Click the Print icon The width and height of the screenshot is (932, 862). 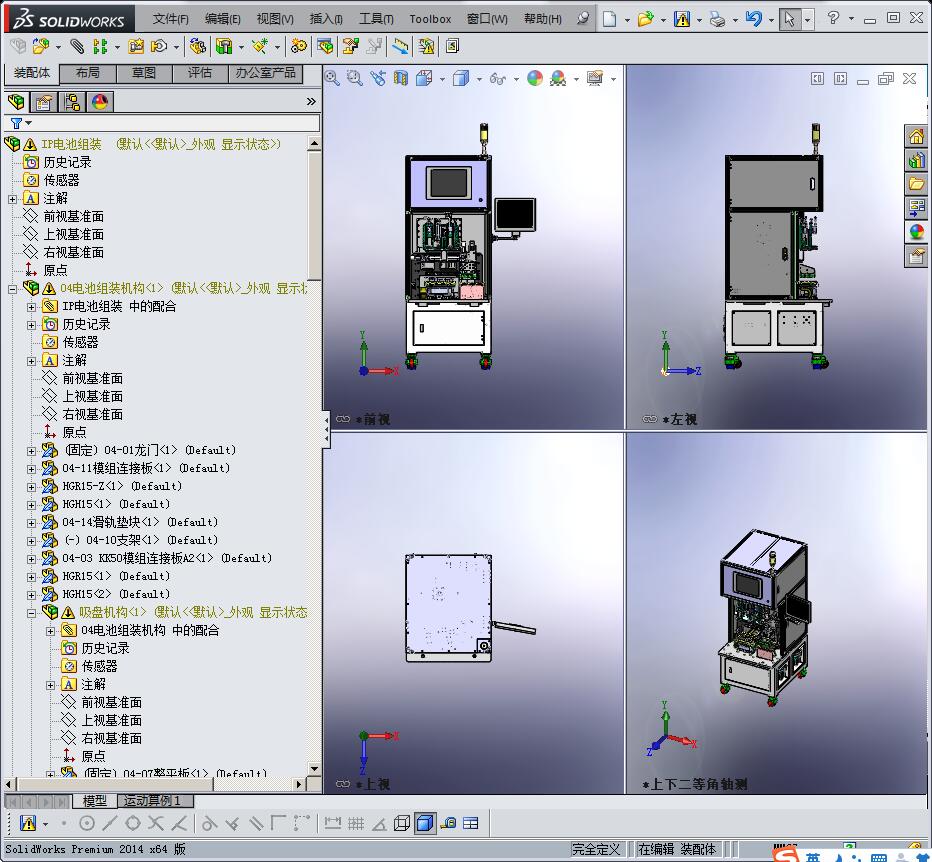[x=717, y=19]
